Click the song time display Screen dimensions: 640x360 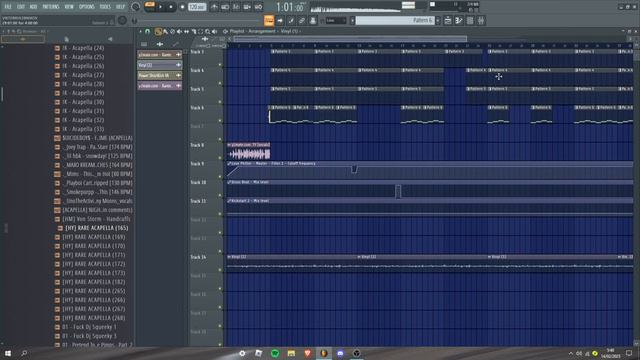(x=289, y=7)
